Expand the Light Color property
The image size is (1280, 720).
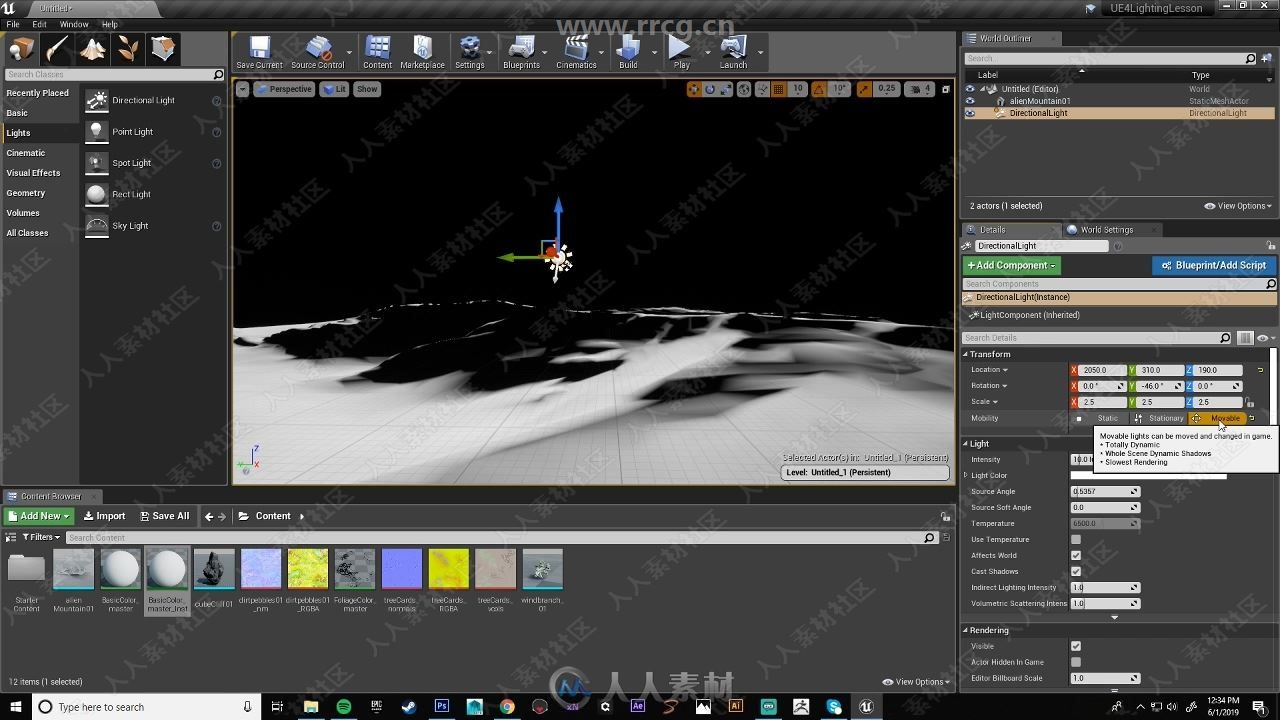point(967,476)
